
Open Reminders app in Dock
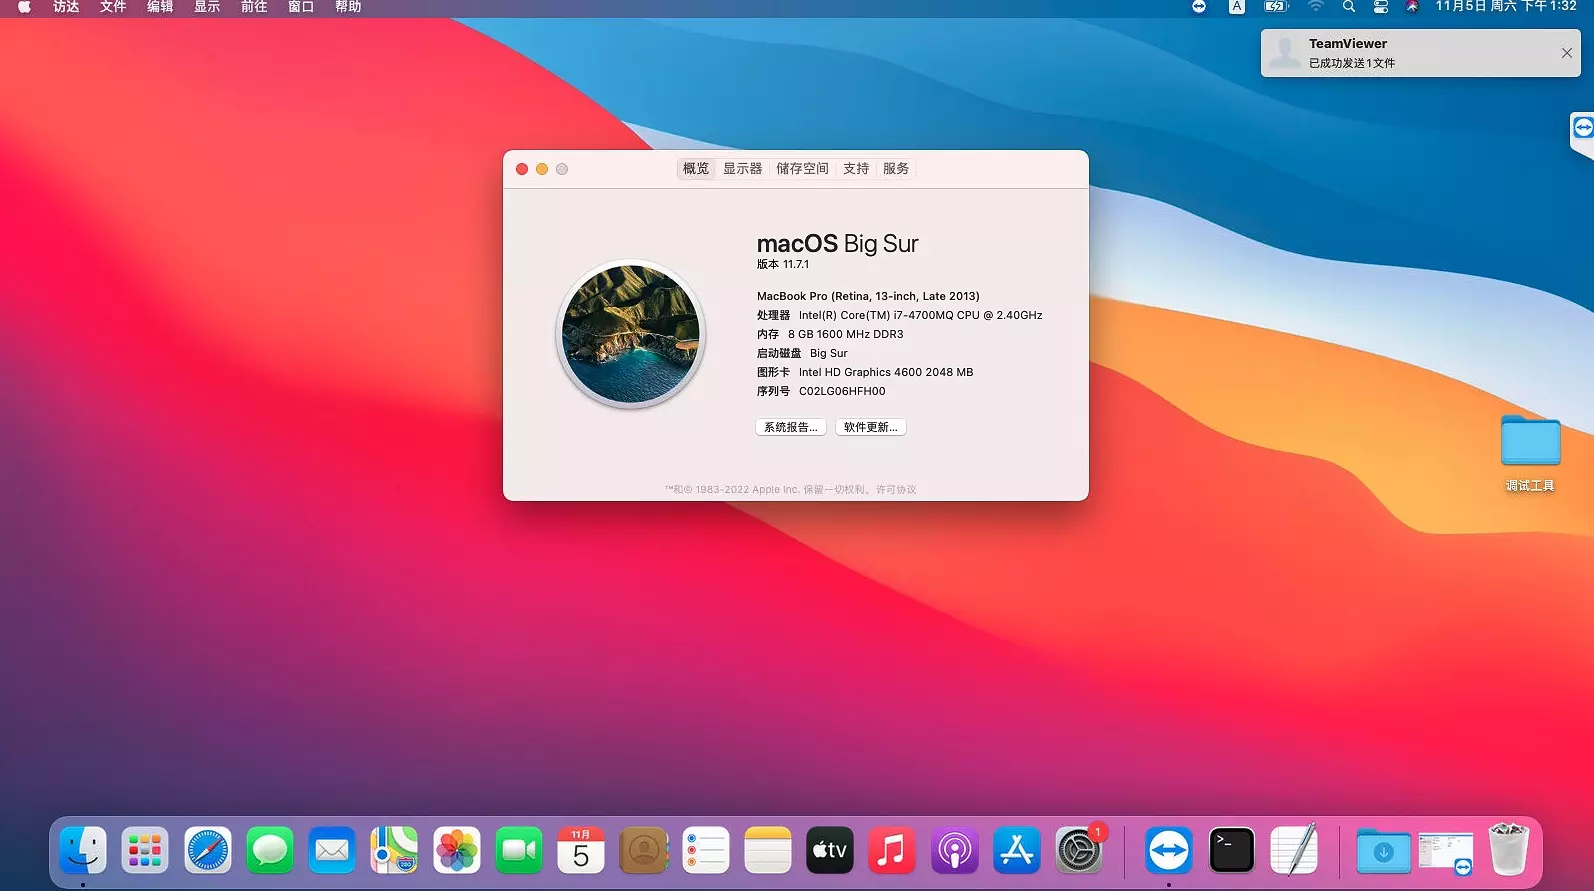(706, 851)
